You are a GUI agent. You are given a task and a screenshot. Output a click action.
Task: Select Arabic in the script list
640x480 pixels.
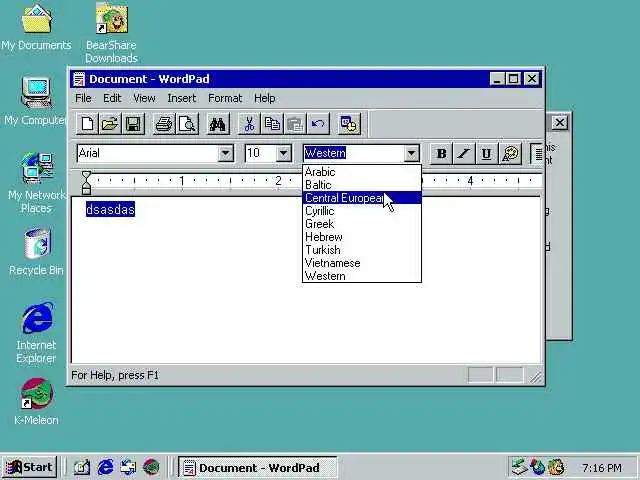[x=362, y=172]
